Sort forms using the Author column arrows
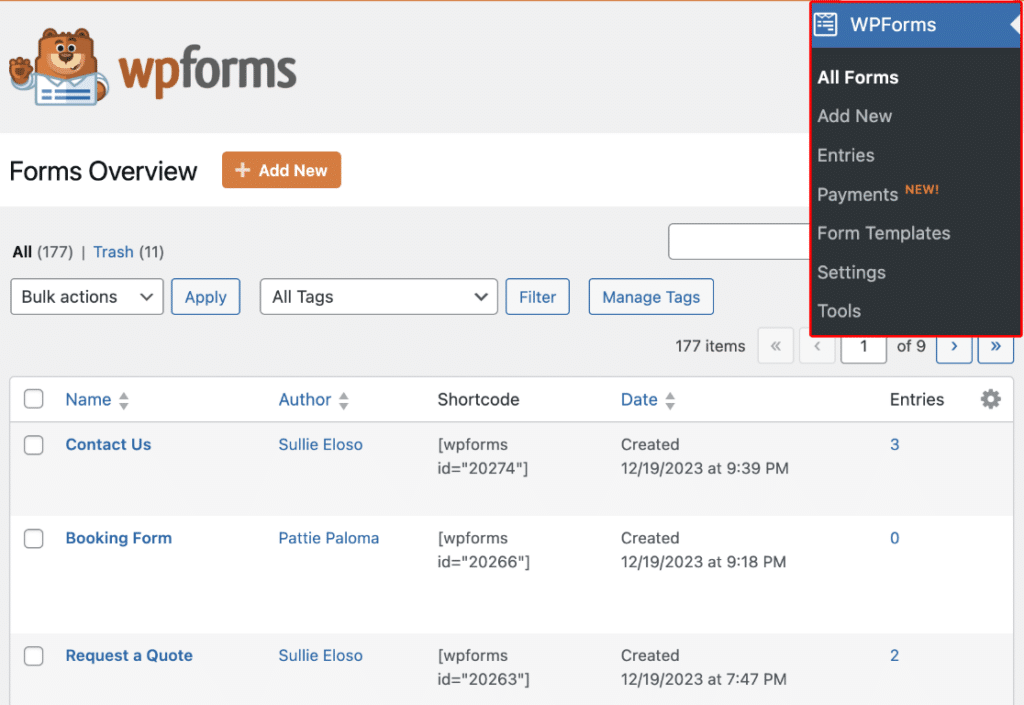1024x705 pixels. (x=344, y=399)
